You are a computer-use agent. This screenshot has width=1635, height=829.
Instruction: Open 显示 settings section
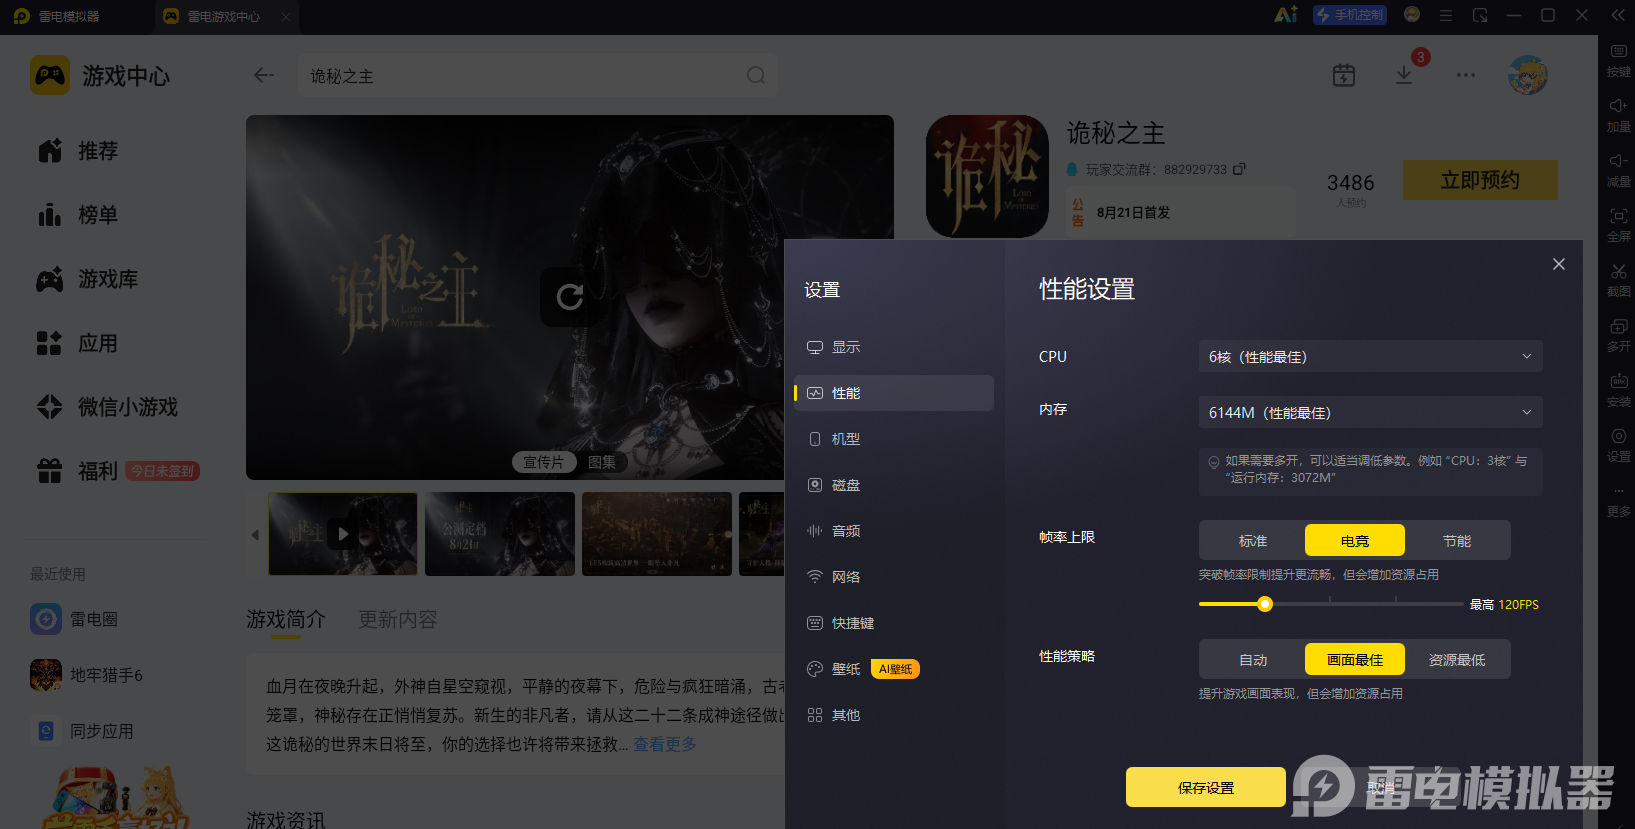click(x=894, y=347)
